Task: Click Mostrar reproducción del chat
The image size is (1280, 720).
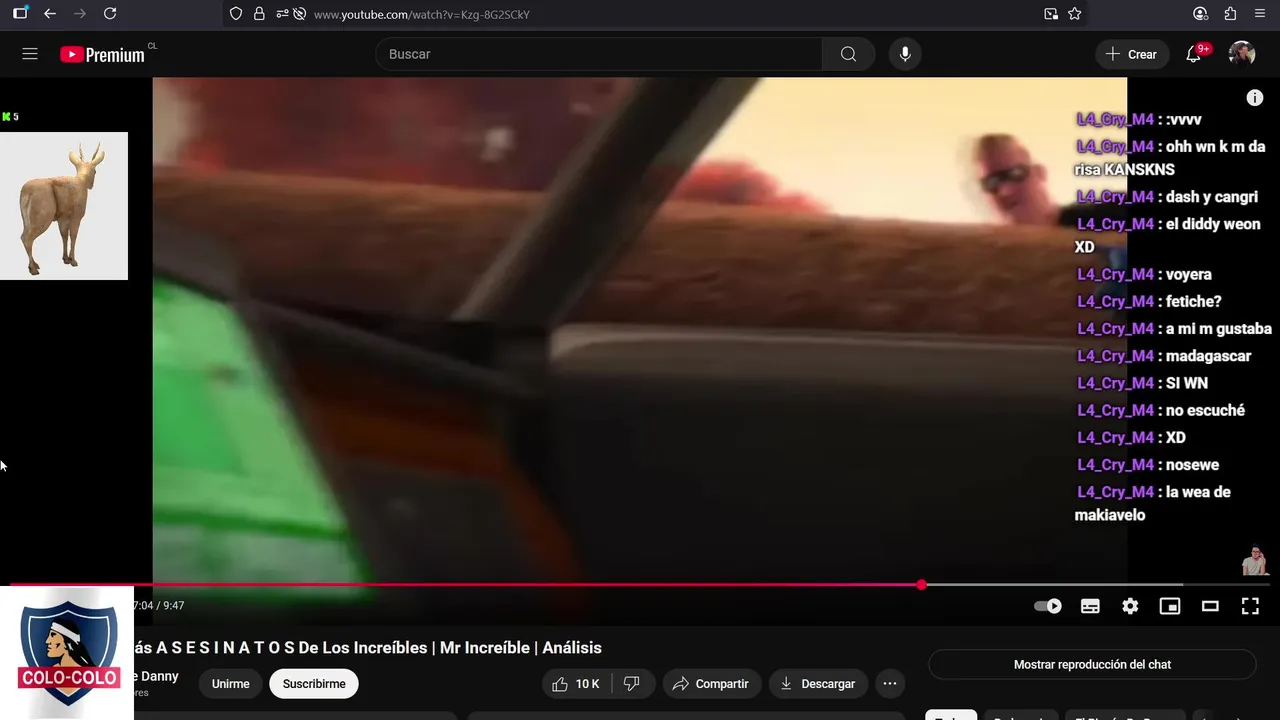Action: [x=1092, y=664]
